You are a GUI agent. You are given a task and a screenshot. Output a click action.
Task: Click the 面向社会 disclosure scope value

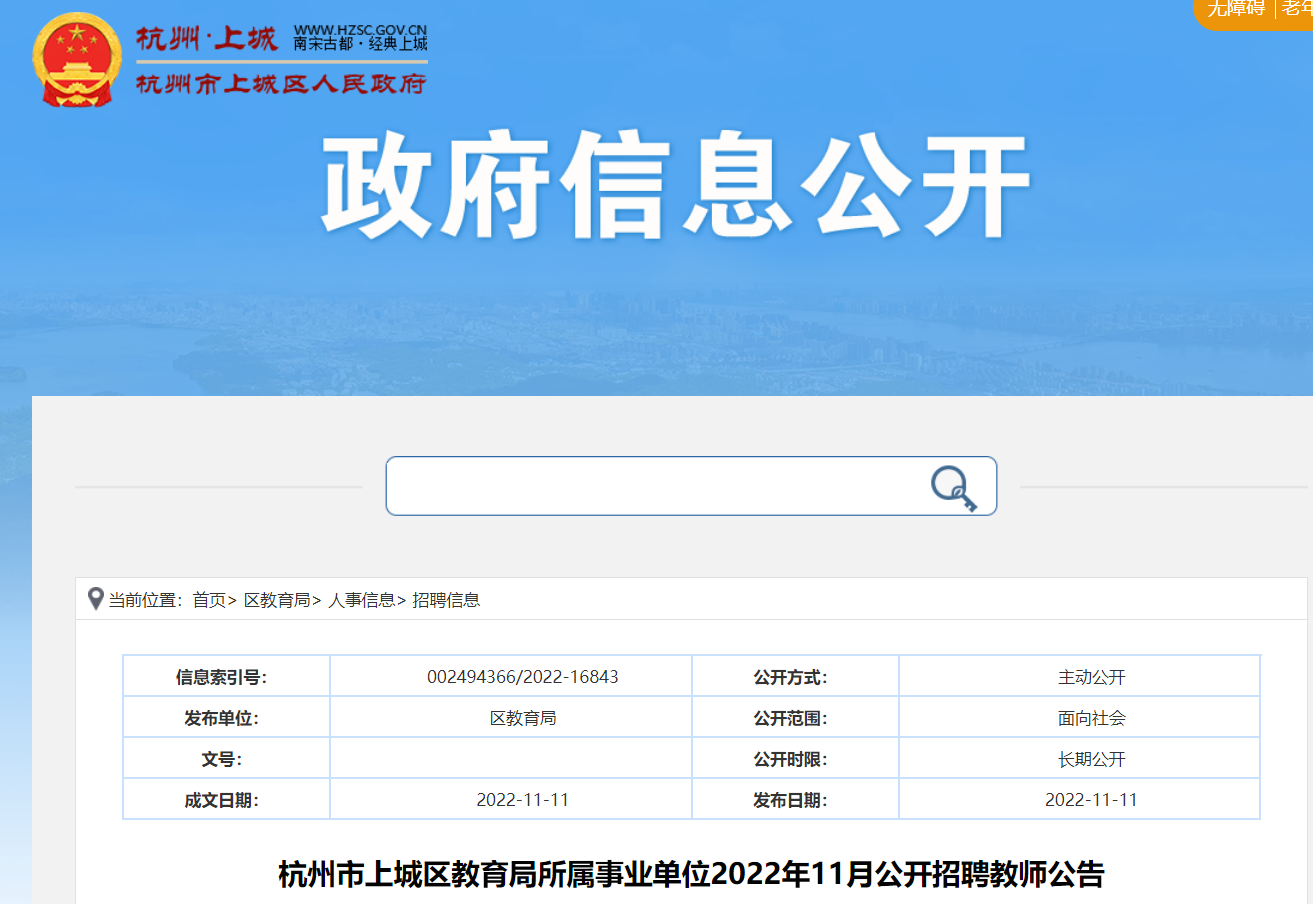point(1091,718)
